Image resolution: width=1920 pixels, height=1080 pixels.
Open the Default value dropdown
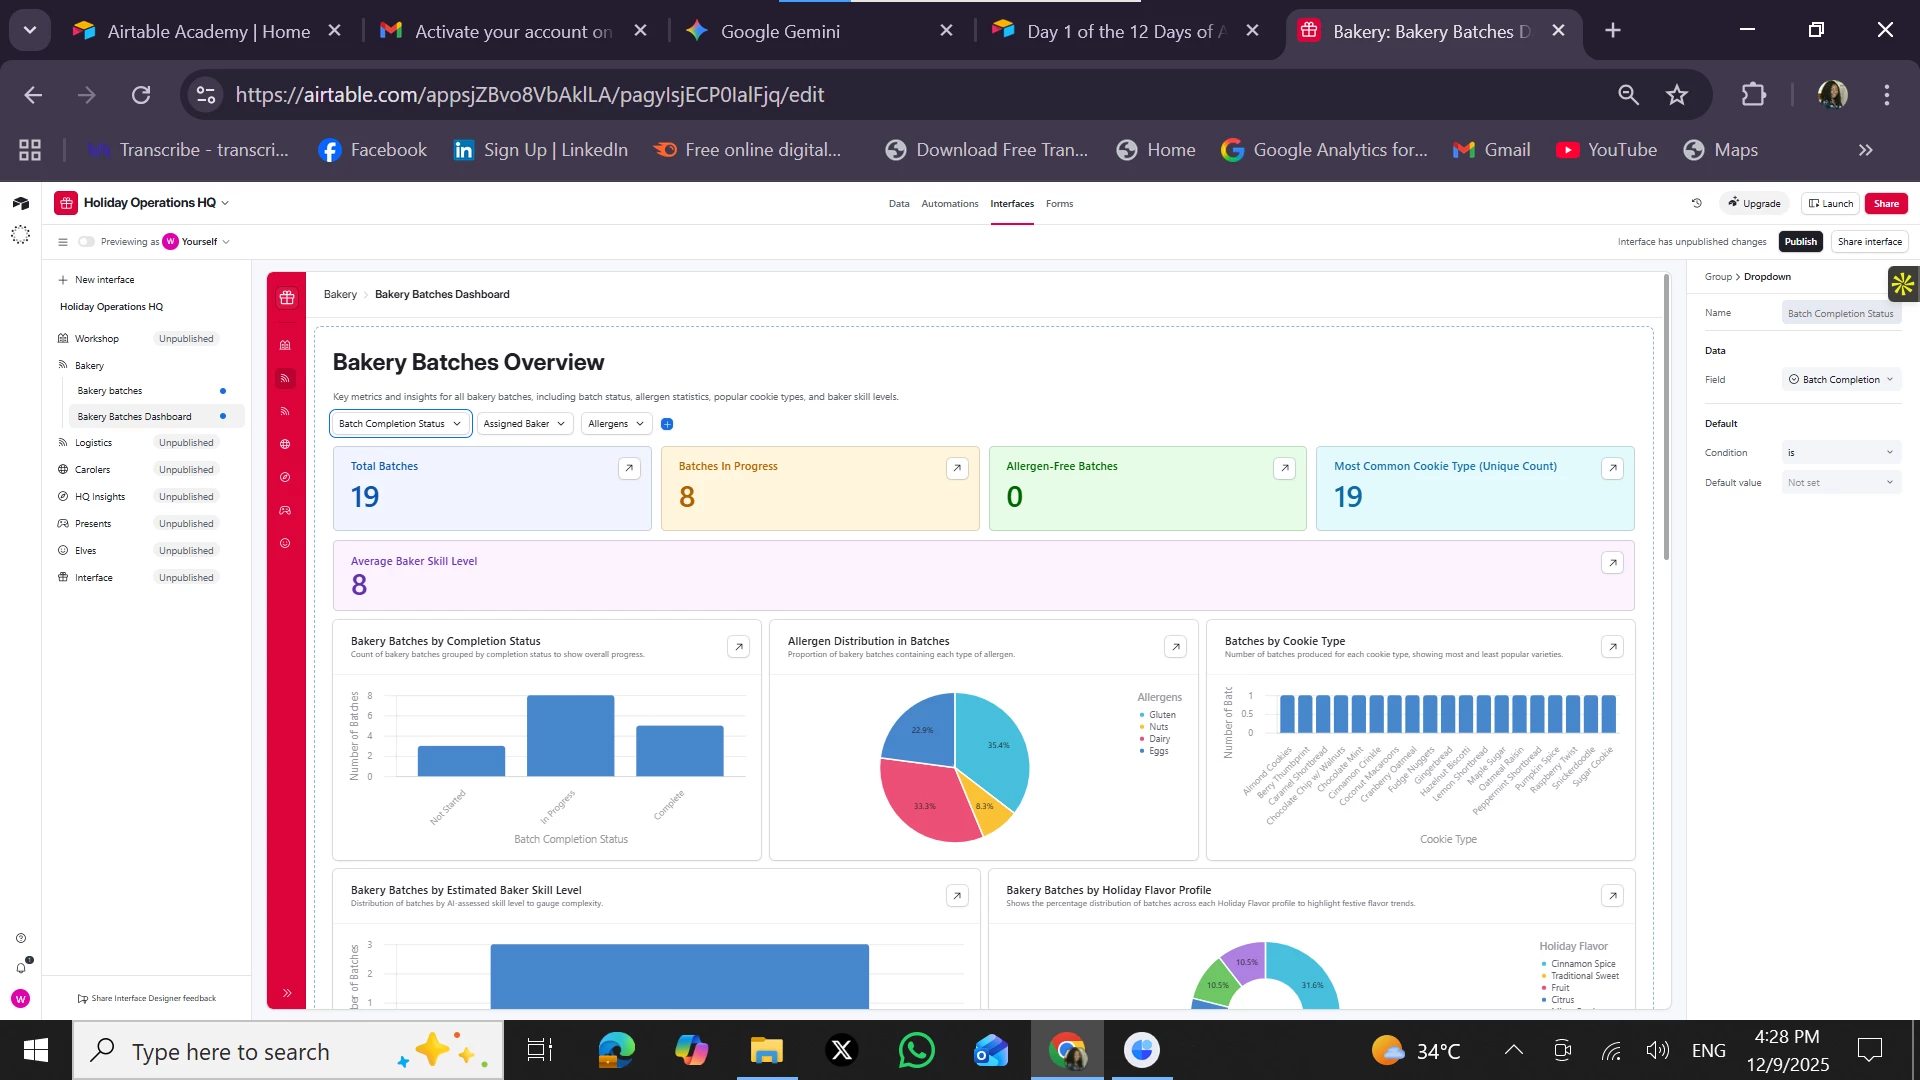click(1840, 483)
